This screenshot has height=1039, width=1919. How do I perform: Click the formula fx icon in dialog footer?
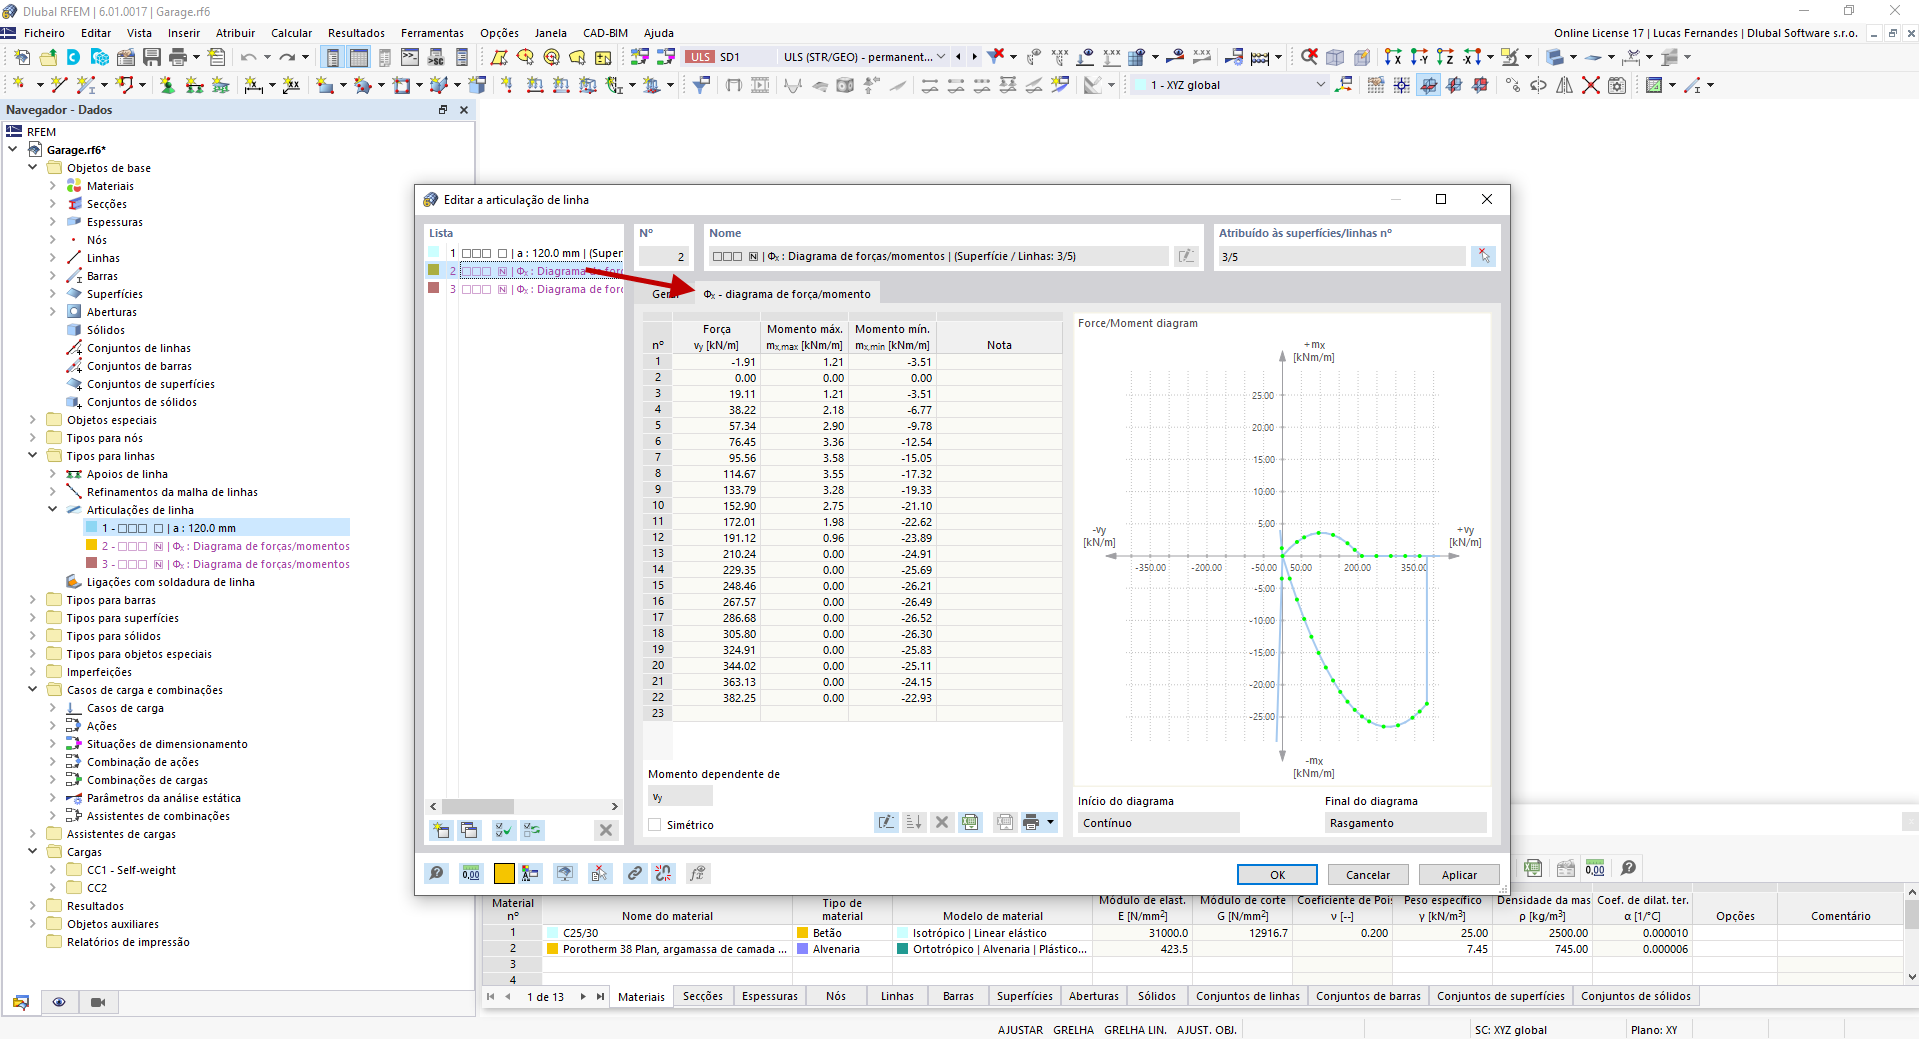pos(698,874)
